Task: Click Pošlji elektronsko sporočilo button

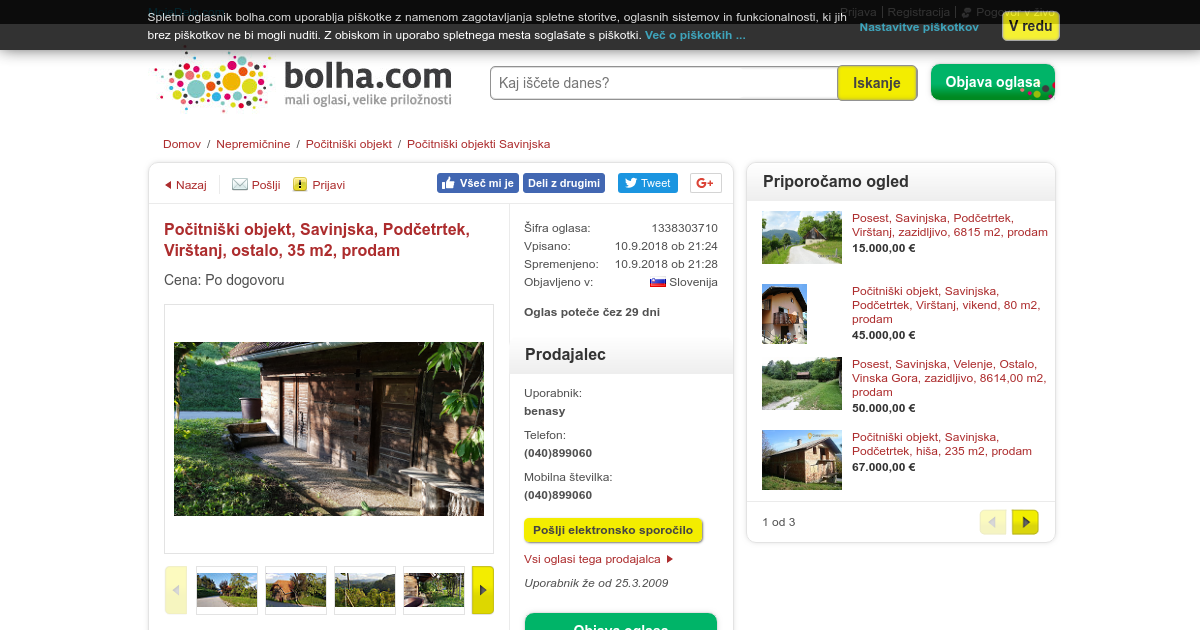Action: (613, 530)
